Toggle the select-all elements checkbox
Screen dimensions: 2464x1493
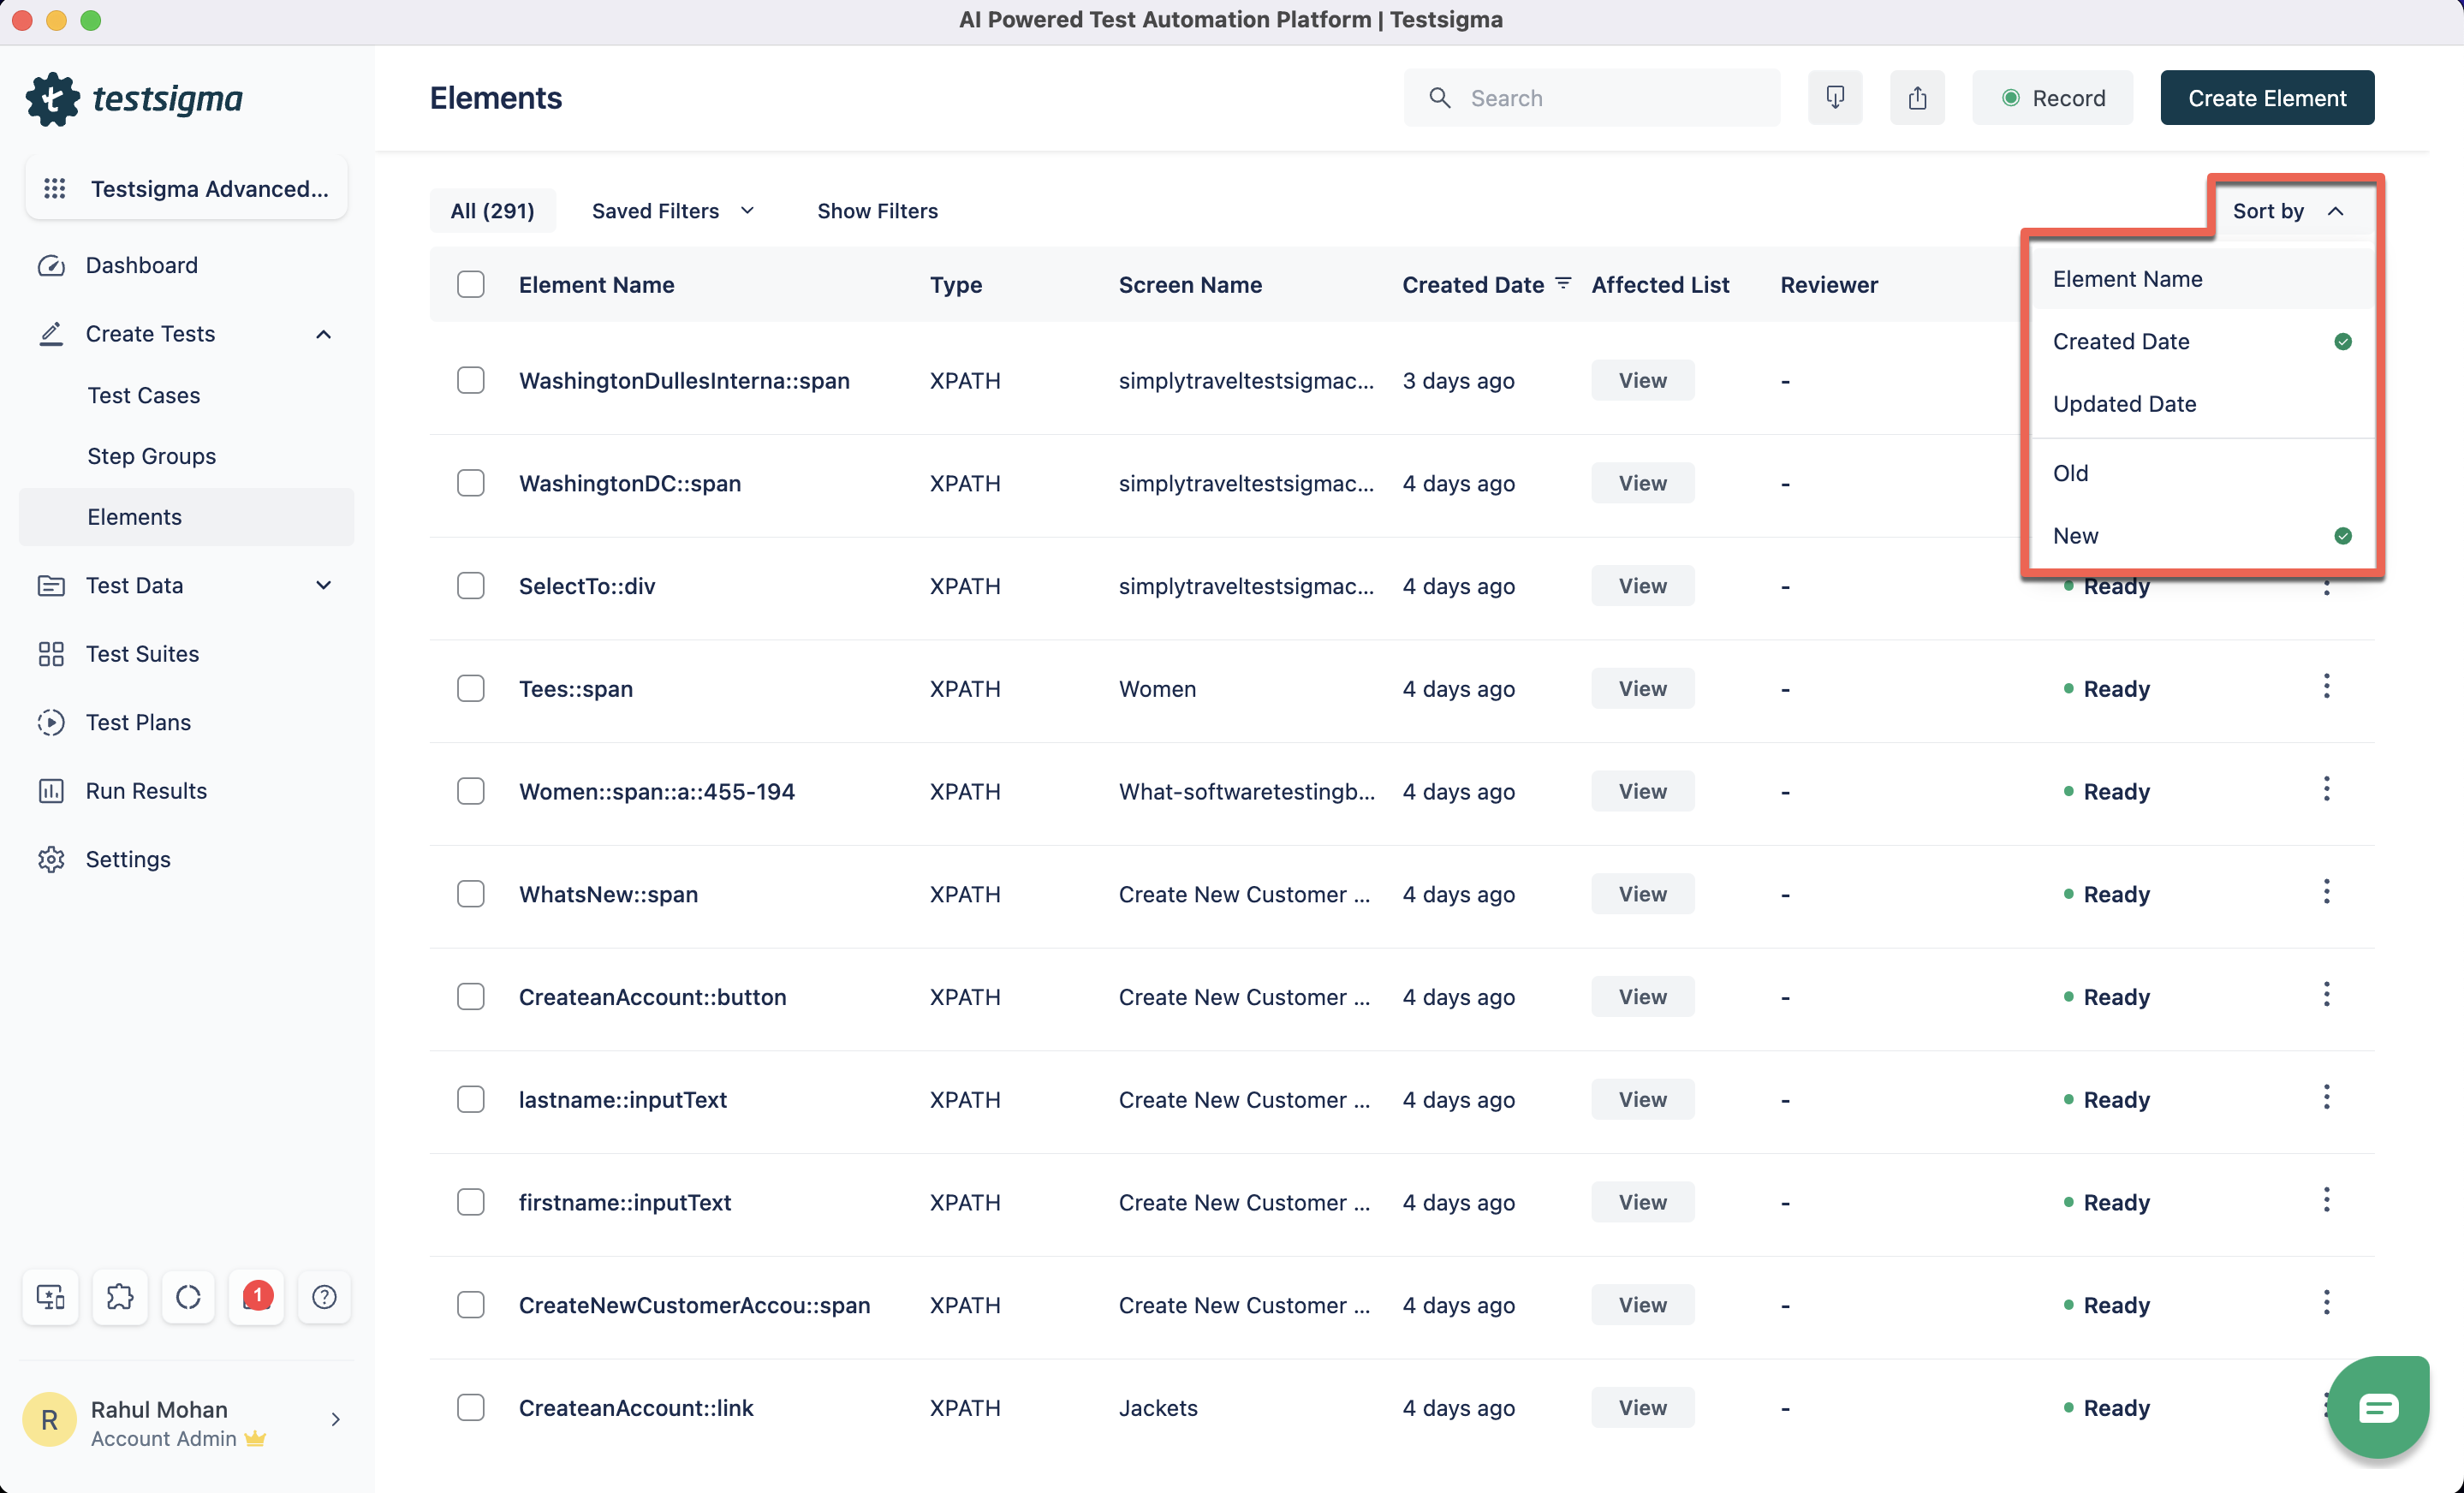click(x=470, y=283)
